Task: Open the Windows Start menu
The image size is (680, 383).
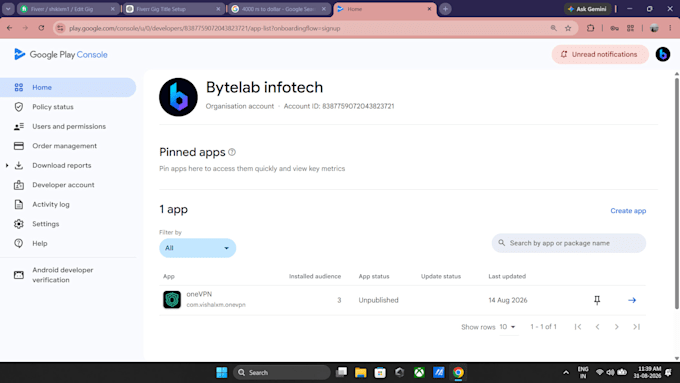Action: point(222,372)
